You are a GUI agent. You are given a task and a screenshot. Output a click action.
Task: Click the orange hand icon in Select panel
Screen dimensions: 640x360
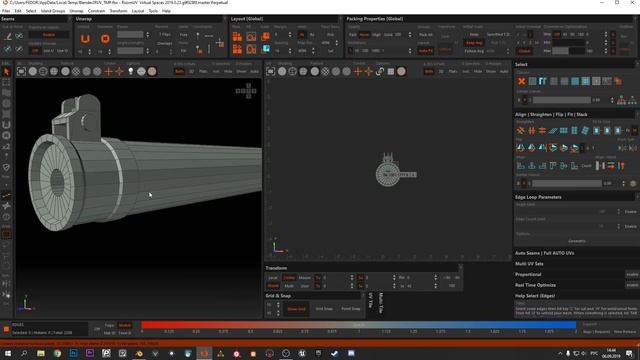tap(618, 81)
